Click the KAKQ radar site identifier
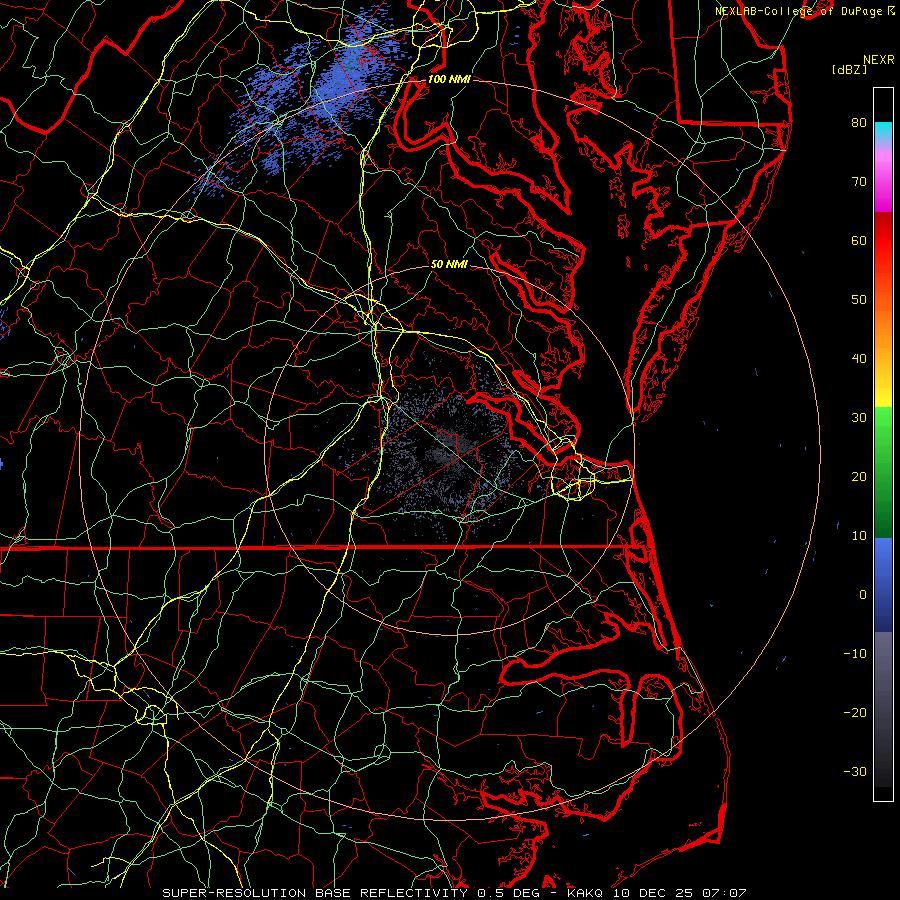 pos(585,893)
